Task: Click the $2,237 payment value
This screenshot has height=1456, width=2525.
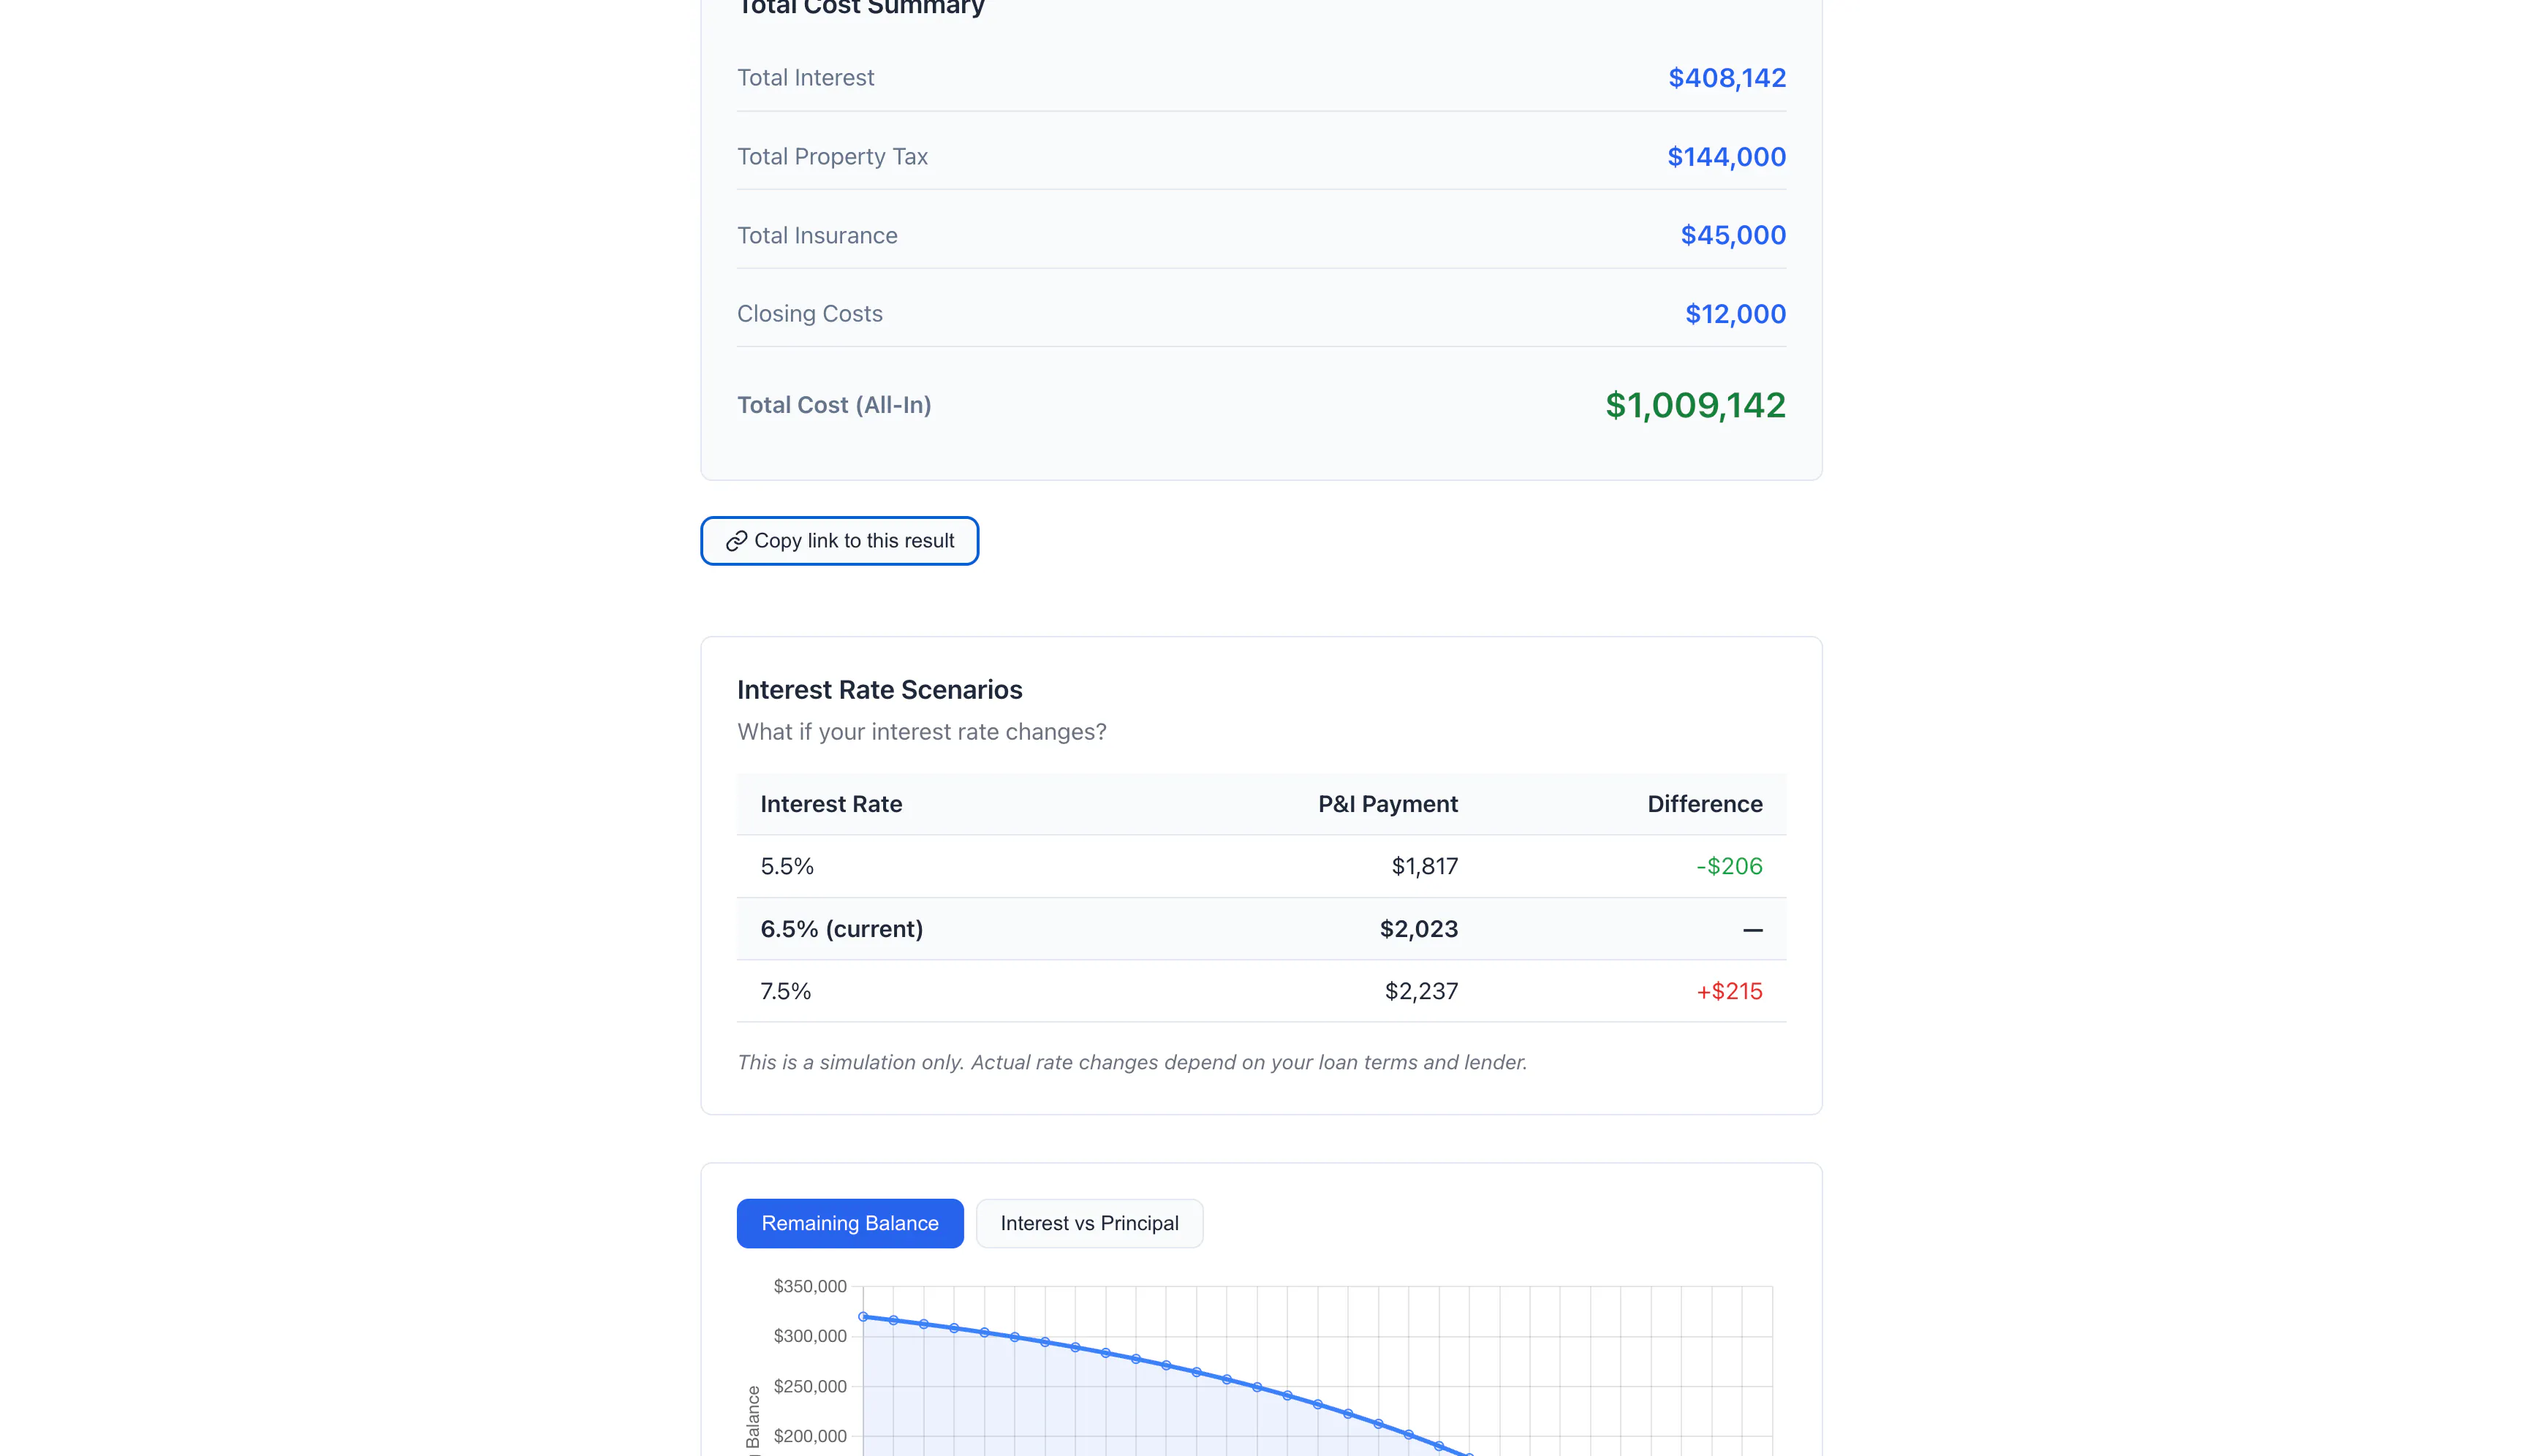Action: click(x=1421, y=991)
